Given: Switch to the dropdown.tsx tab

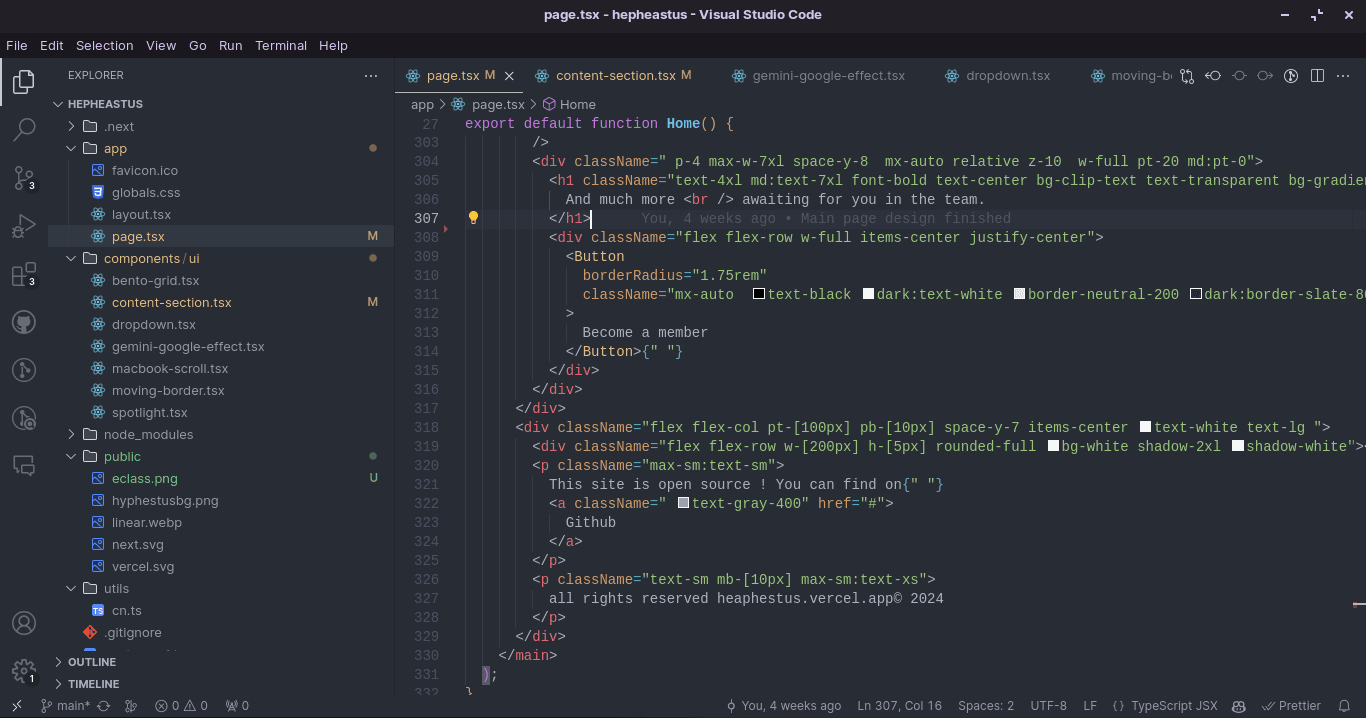Looking at the screenshot, I should pyautogui.click(x=997, y=76).
